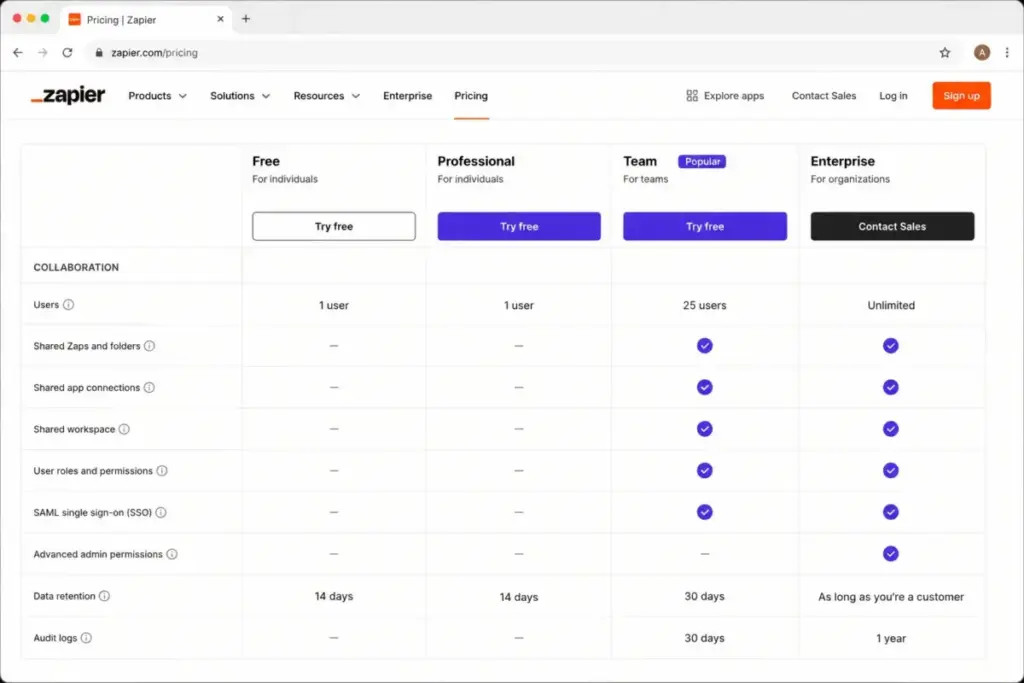
Task: Expand the Solutions dropdown menu
Action: tap(240, 96)
